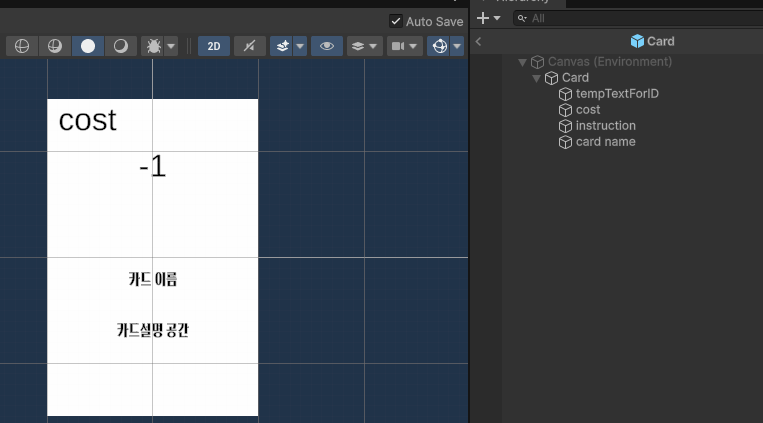763x423 pixels.
Task: Click the debug draw mode bug icon
Action: tap(153, 46)
